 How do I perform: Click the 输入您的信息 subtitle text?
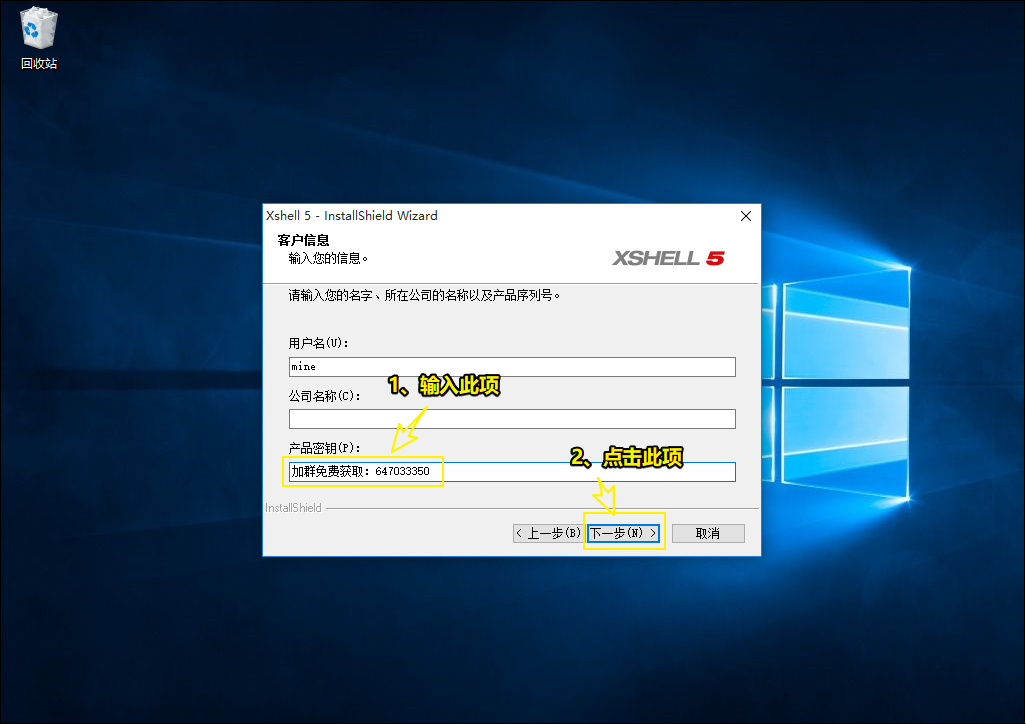(x=328, y=259)
